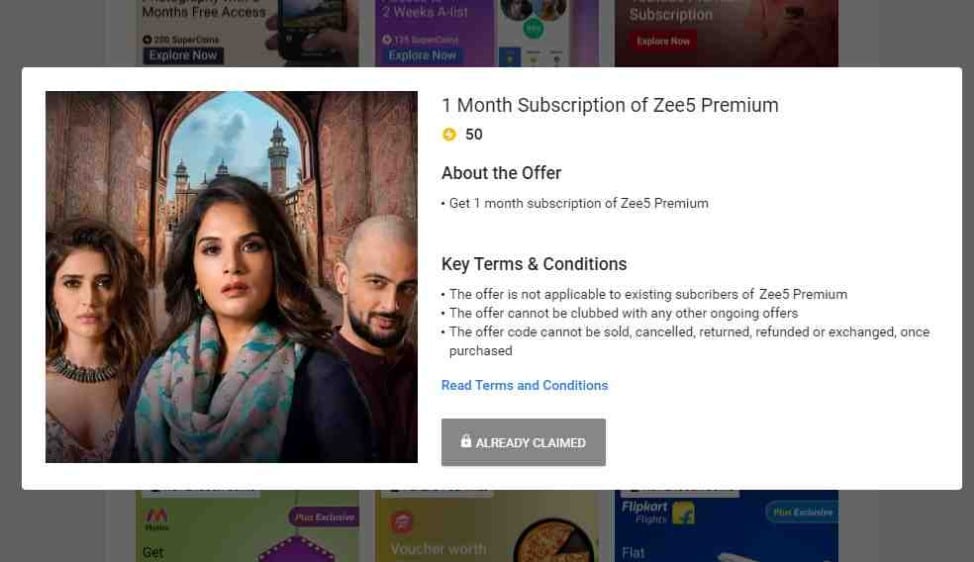This screenshot has width=974, height=562.
Task: Click the 1 Month Subscription Zee5 title
Action: (x=609, y=105)
